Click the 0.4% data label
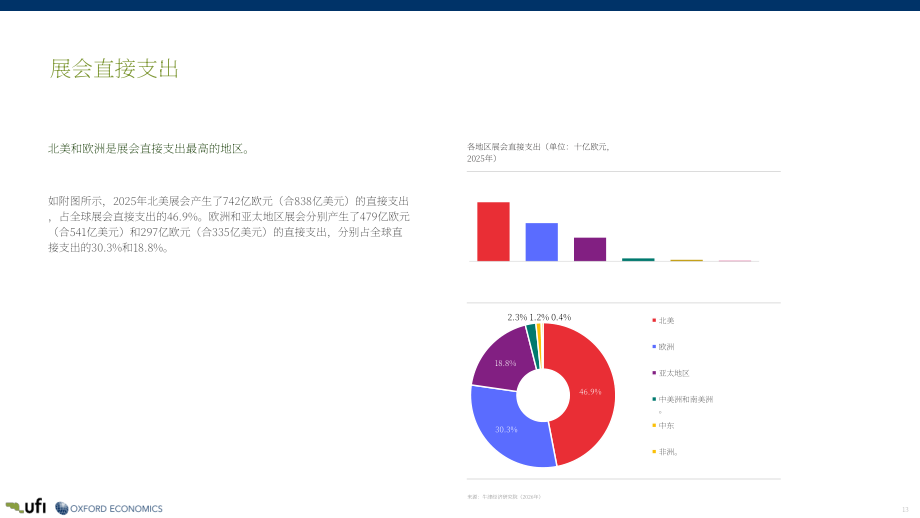Image resolution: width=920 pixels, height=518 pixels. point(561,317)
